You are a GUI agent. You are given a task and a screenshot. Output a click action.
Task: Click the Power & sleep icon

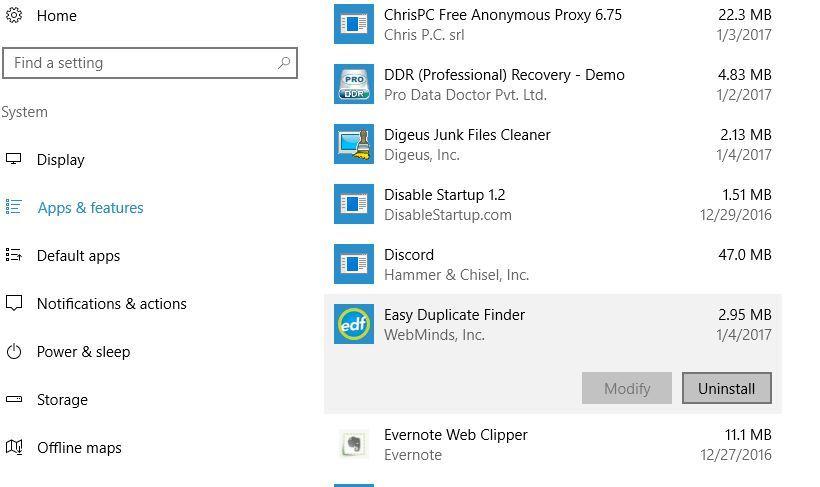(x=14, y=351)
